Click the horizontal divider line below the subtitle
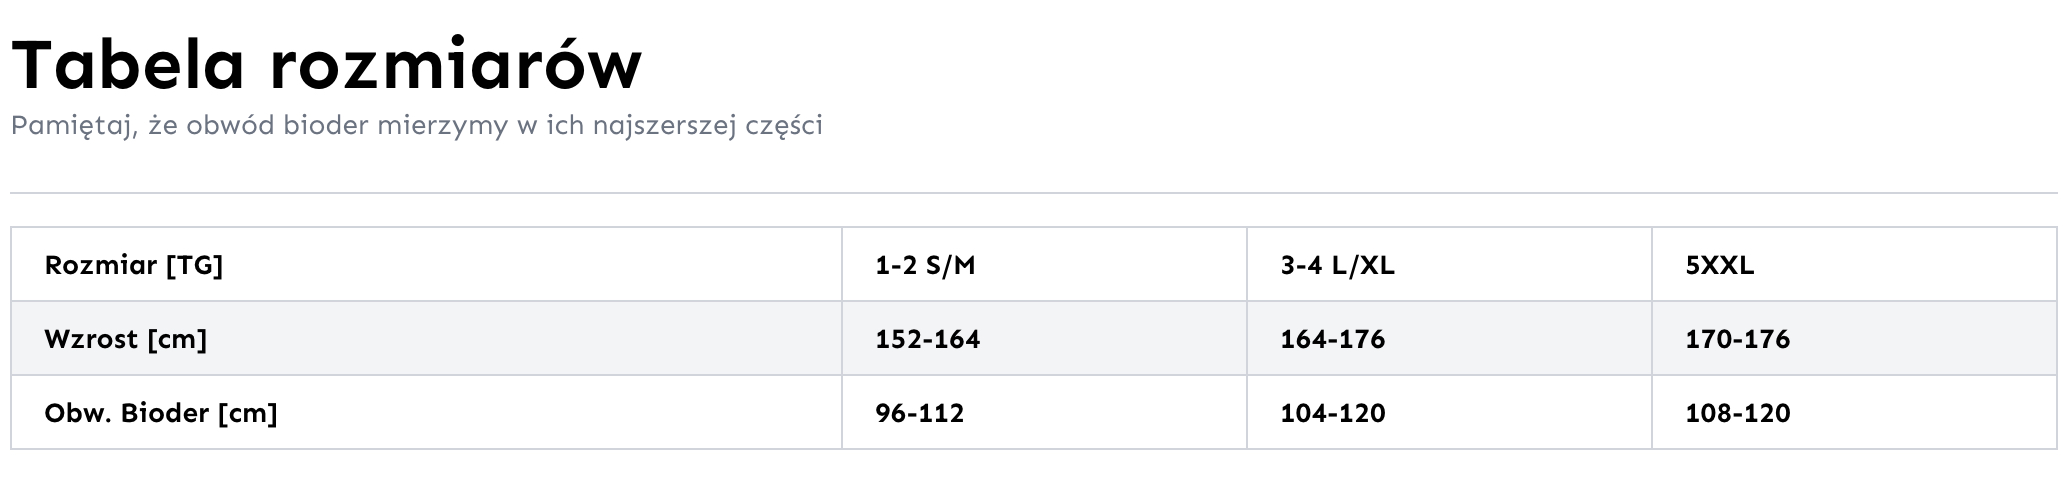Screen dimensions: 2072x477 pos(1034,193)
